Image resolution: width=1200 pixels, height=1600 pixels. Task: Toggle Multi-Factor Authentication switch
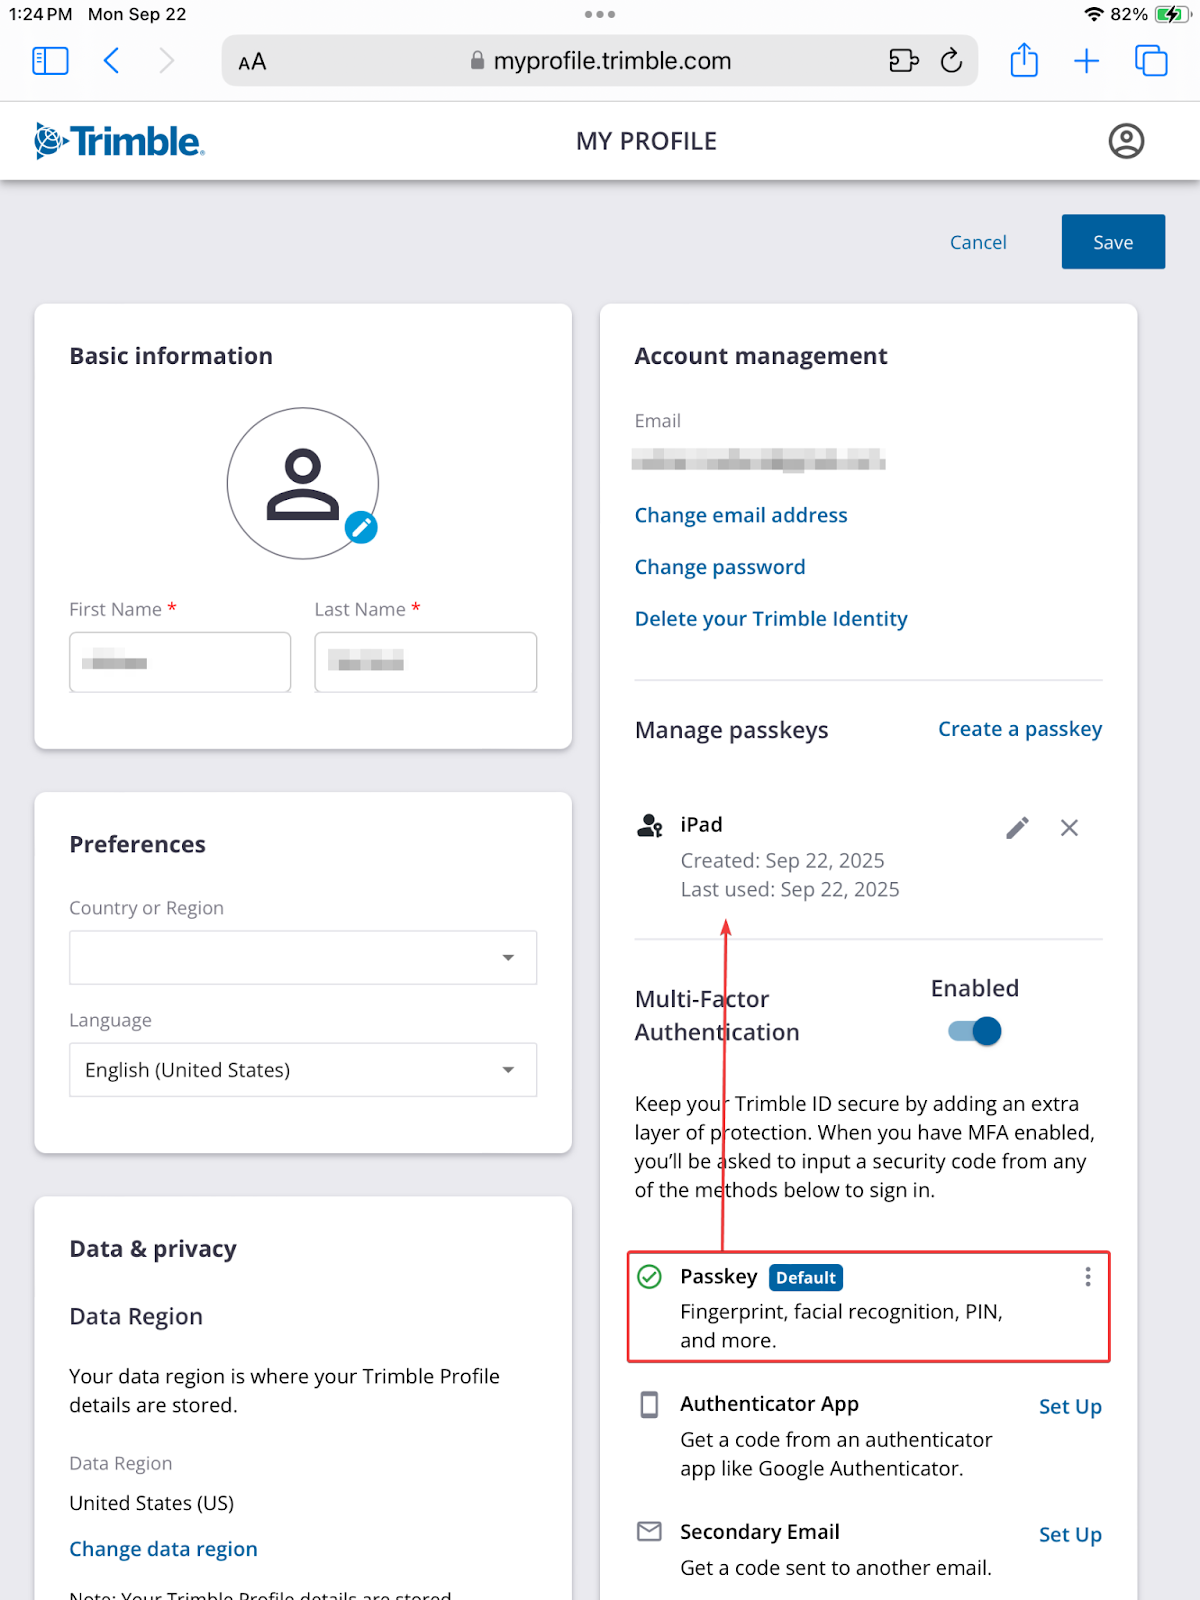coord(975,1031)
